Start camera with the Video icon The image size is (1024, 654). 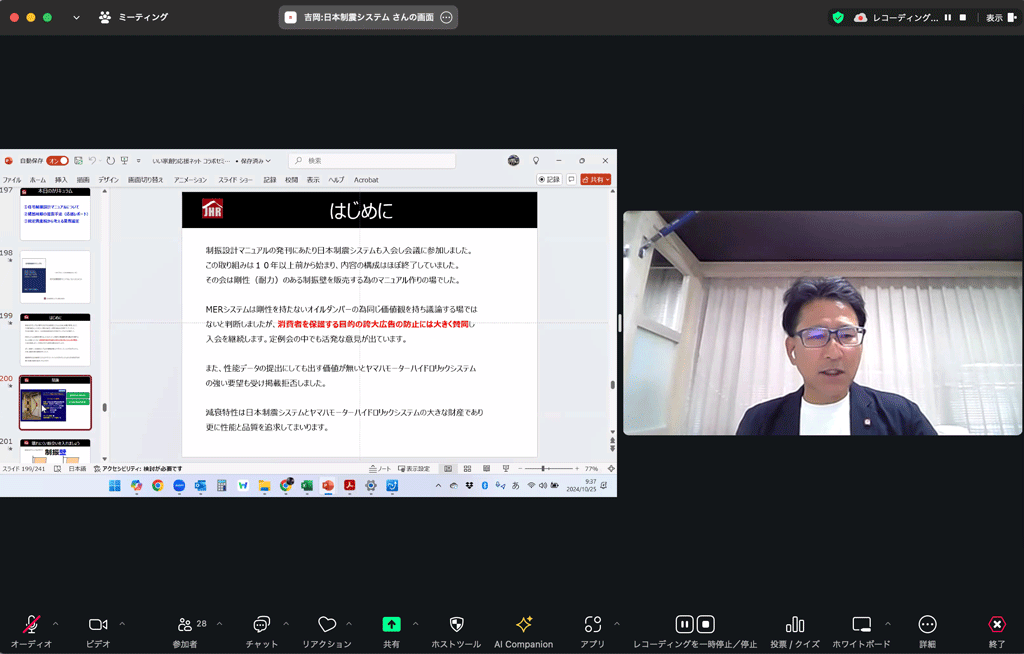(x=98, y=625)
